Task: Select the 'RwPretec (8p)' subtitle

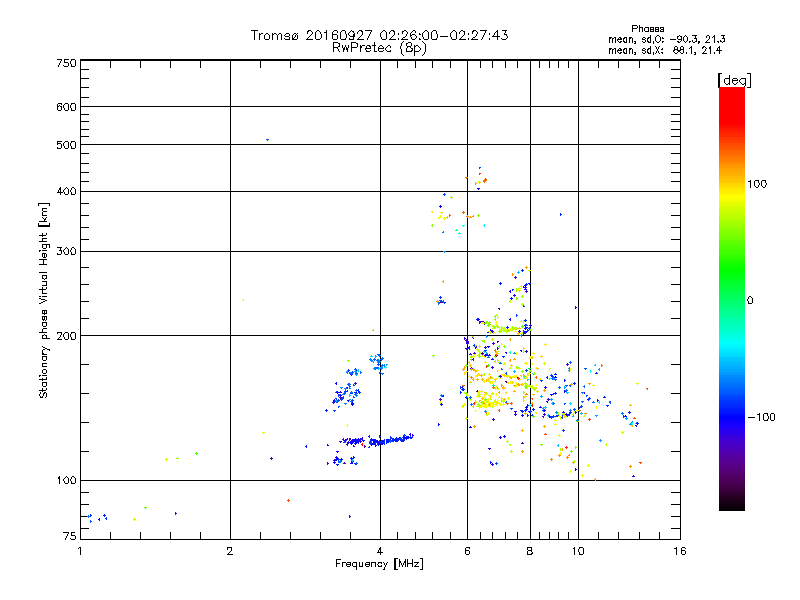Action: click(x=379, y=48)
